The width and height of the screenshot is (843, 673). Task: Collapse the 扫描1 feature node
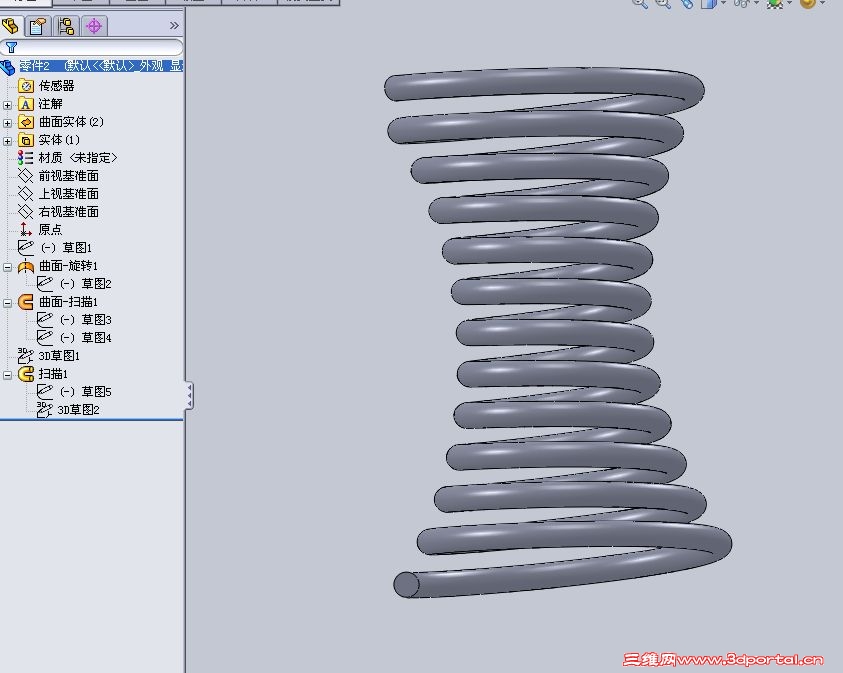pos(7,375)
